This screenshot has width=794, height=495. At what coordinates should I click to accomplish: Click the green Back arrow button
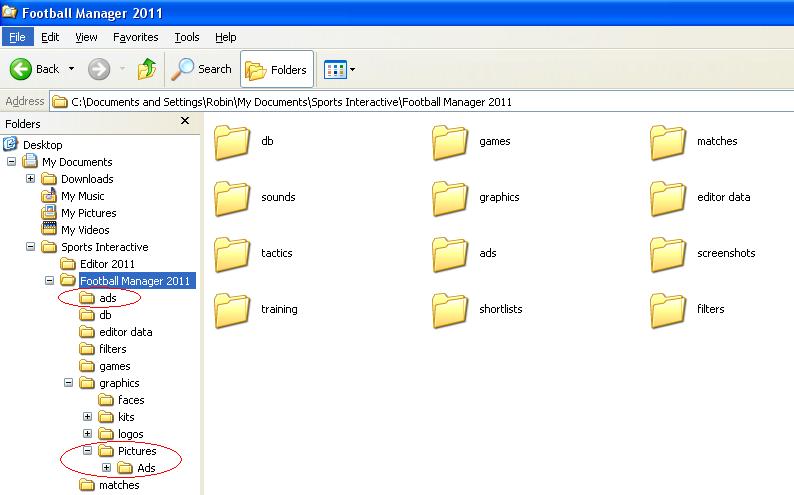click(x=21, y=69)
